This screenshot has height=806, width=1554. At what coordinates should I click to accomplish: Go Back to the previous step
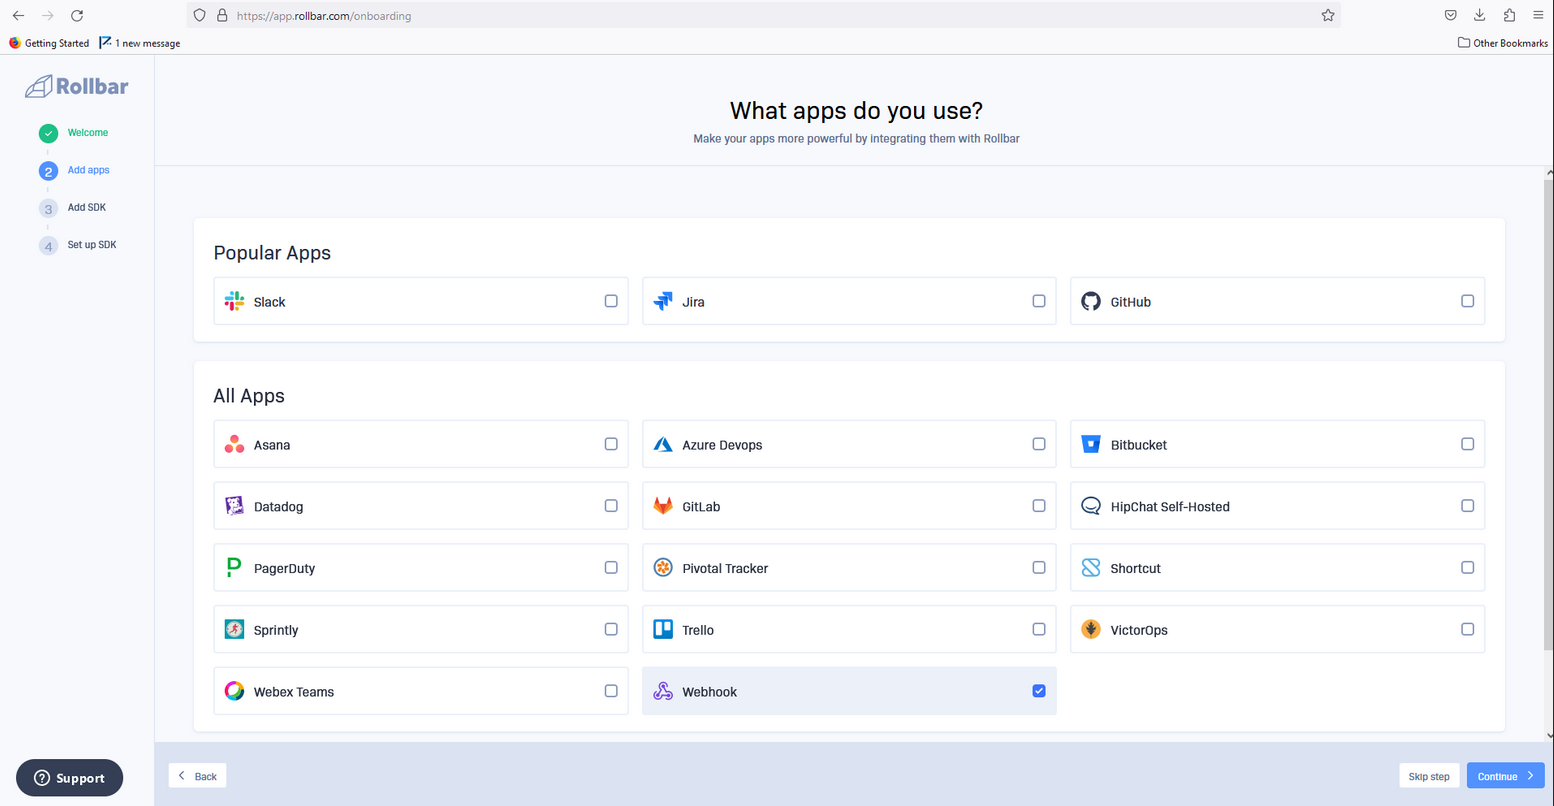(x=197, y=776)
